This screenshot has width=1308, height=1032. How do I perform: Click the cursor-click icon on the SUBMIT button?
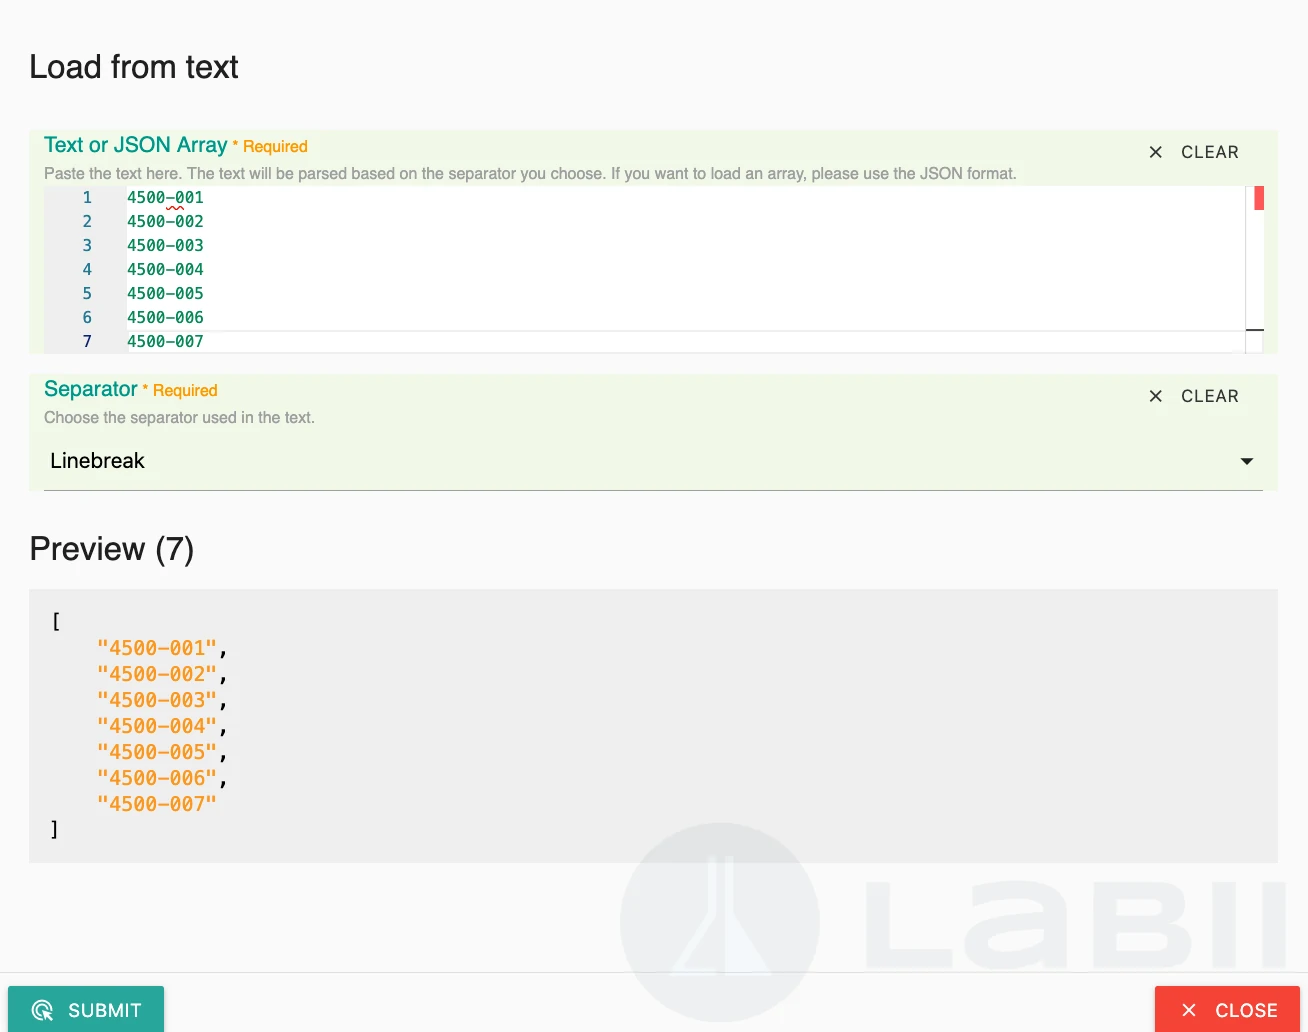tap(41, 1010)
